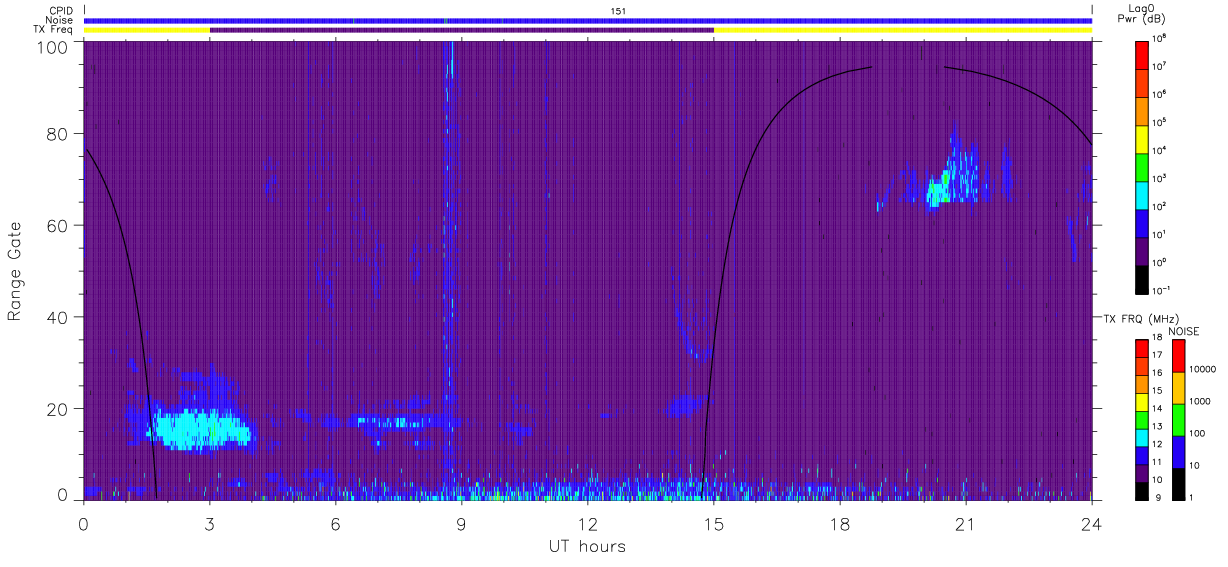
Task: Select the red 17–18 MHz TX FRQ swatch
Action: click(x=1142, y=348)
